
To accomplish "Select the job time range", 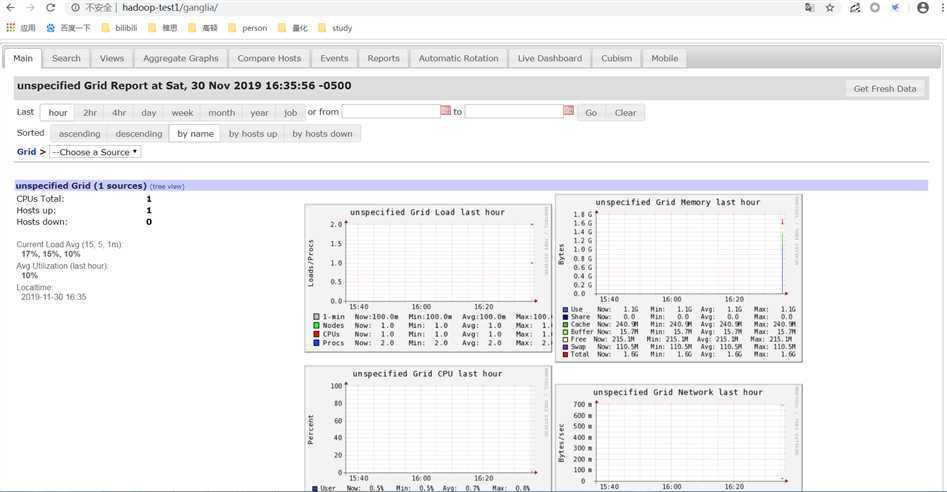I will click(291, 112).
